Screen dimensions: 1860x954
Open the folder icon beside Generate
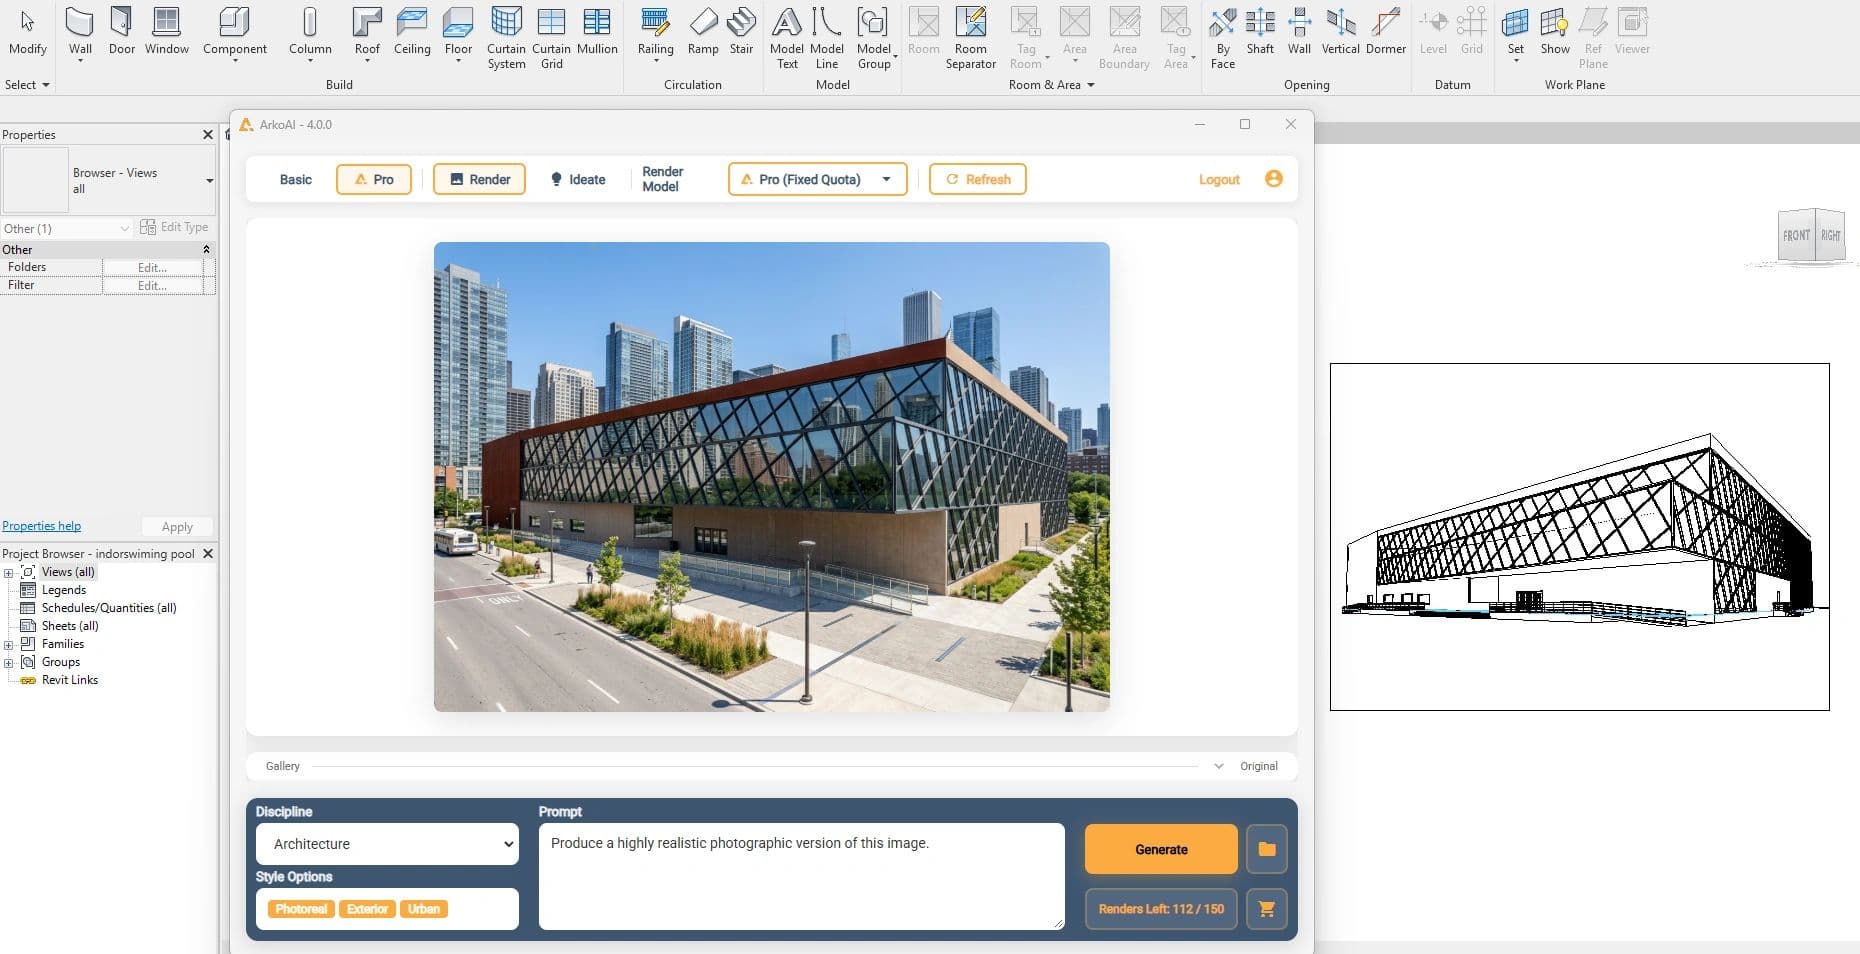(x=1267, y=849)
